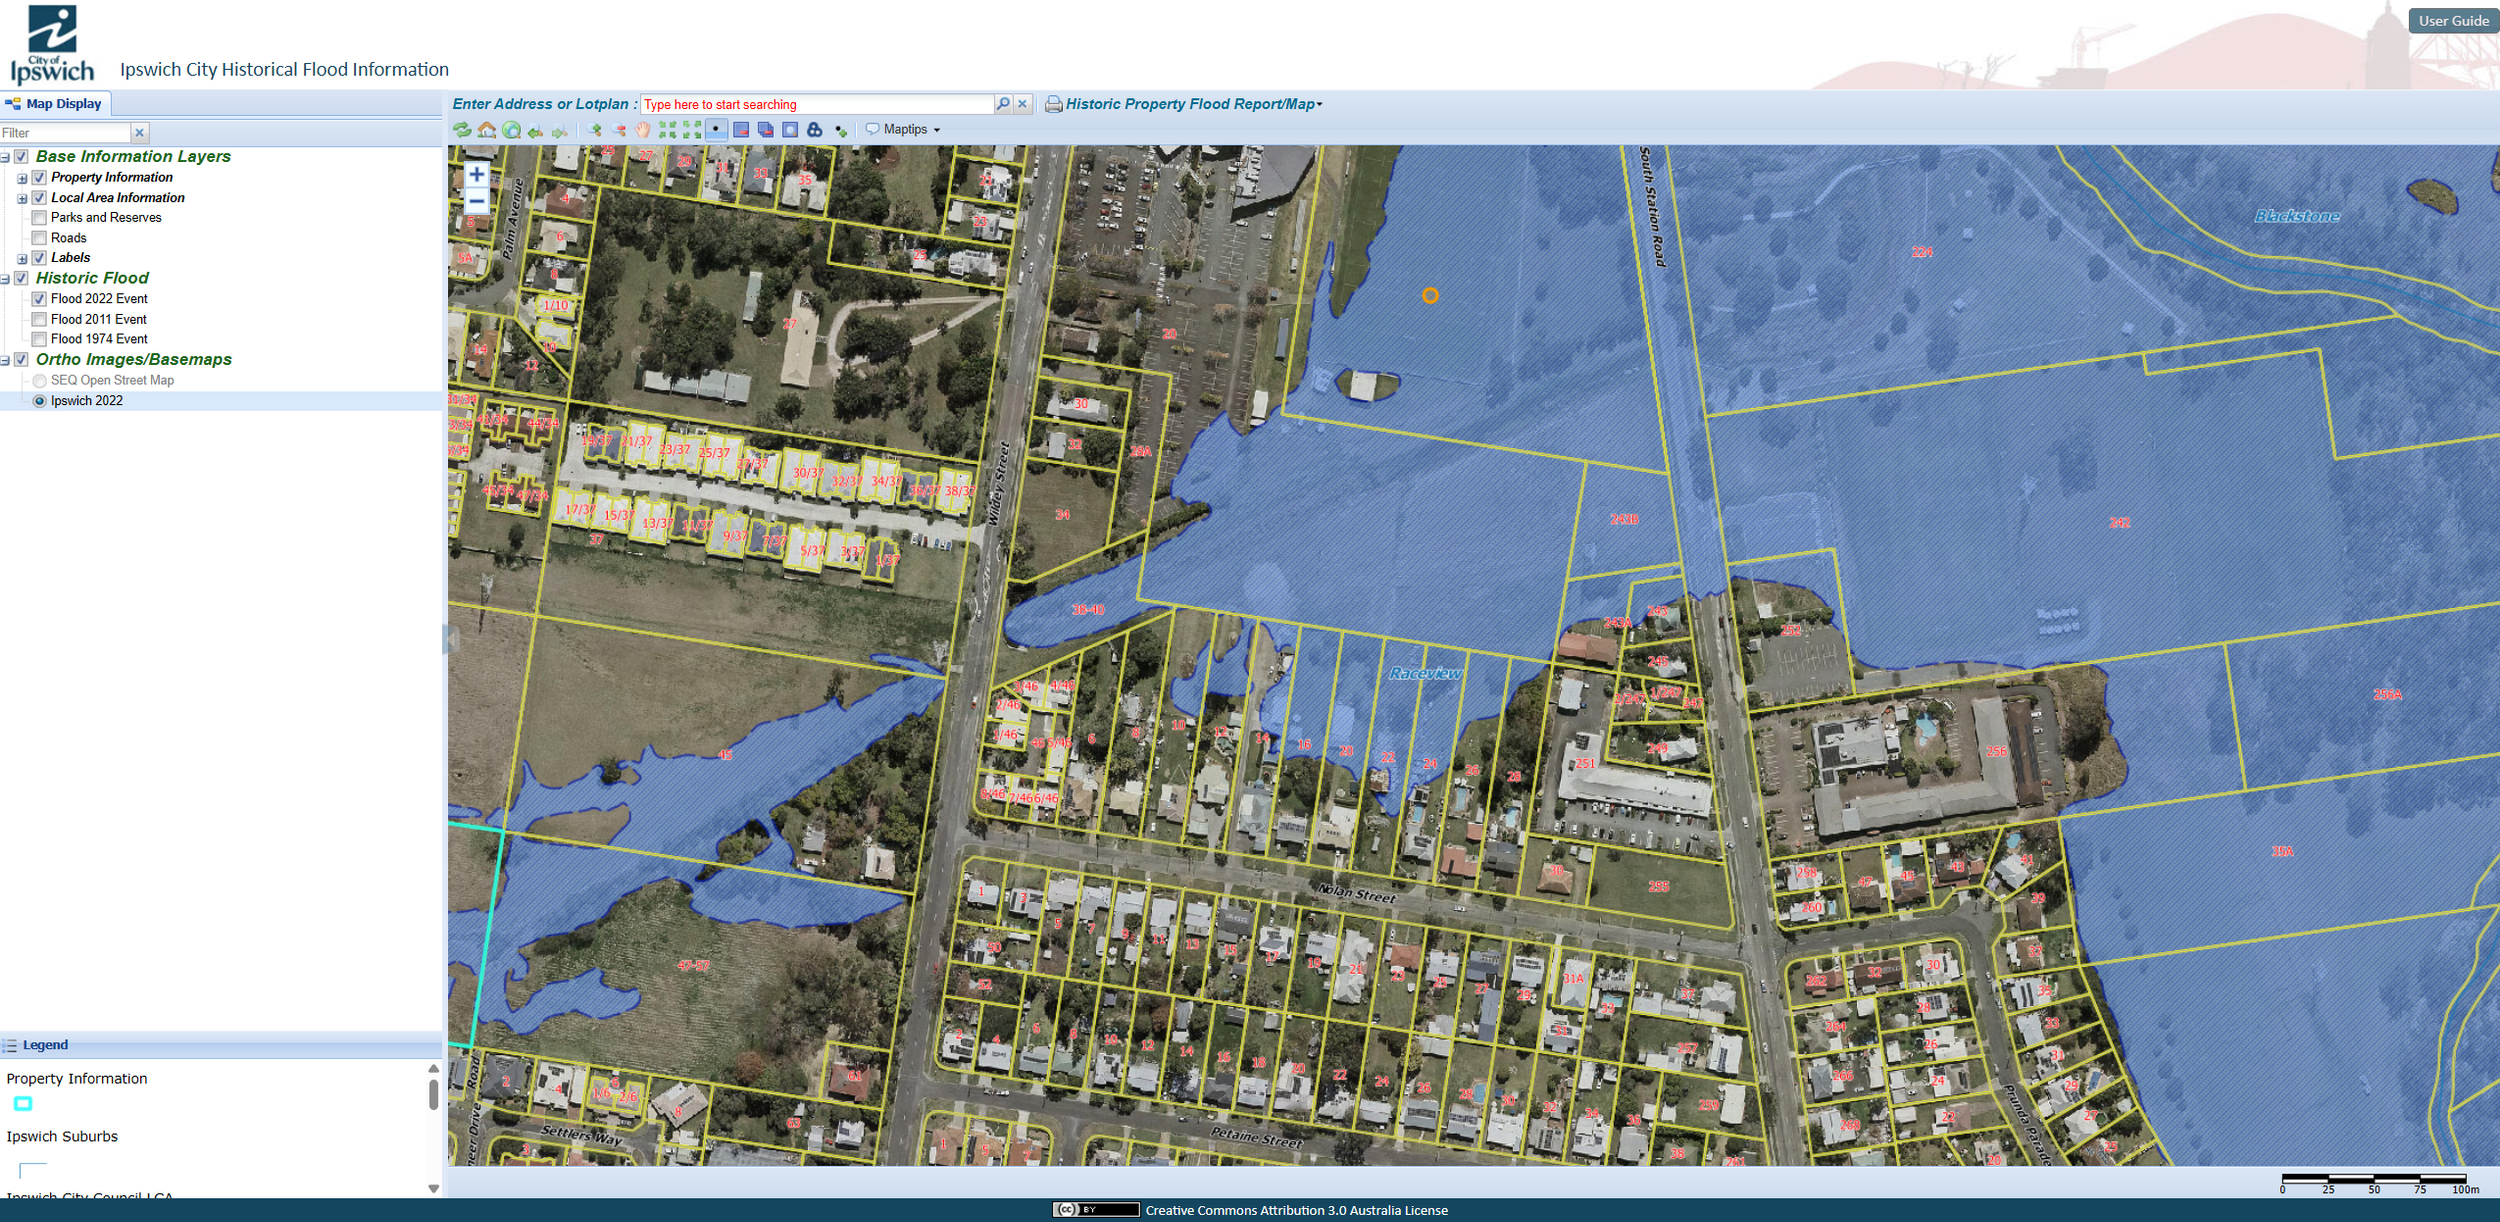Select the point selection tool
This screenshot has width=2500, height=1222.
tap(717, 130)
